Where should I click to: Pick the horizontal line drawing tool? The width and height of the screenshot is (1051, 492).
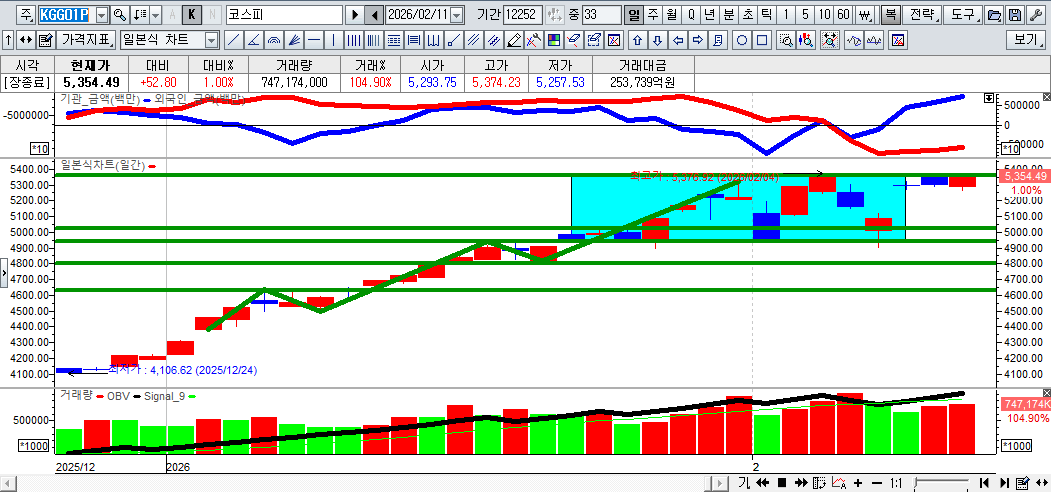313,40
